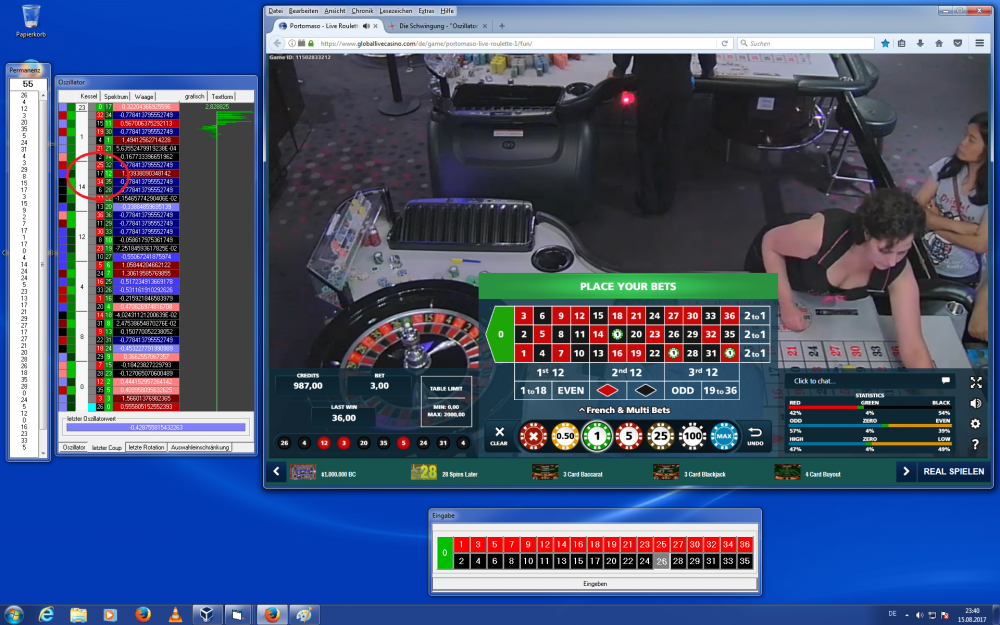Go back to the previous page in Firefox
Screen dimensions: 1000x625
click(277, 43)
